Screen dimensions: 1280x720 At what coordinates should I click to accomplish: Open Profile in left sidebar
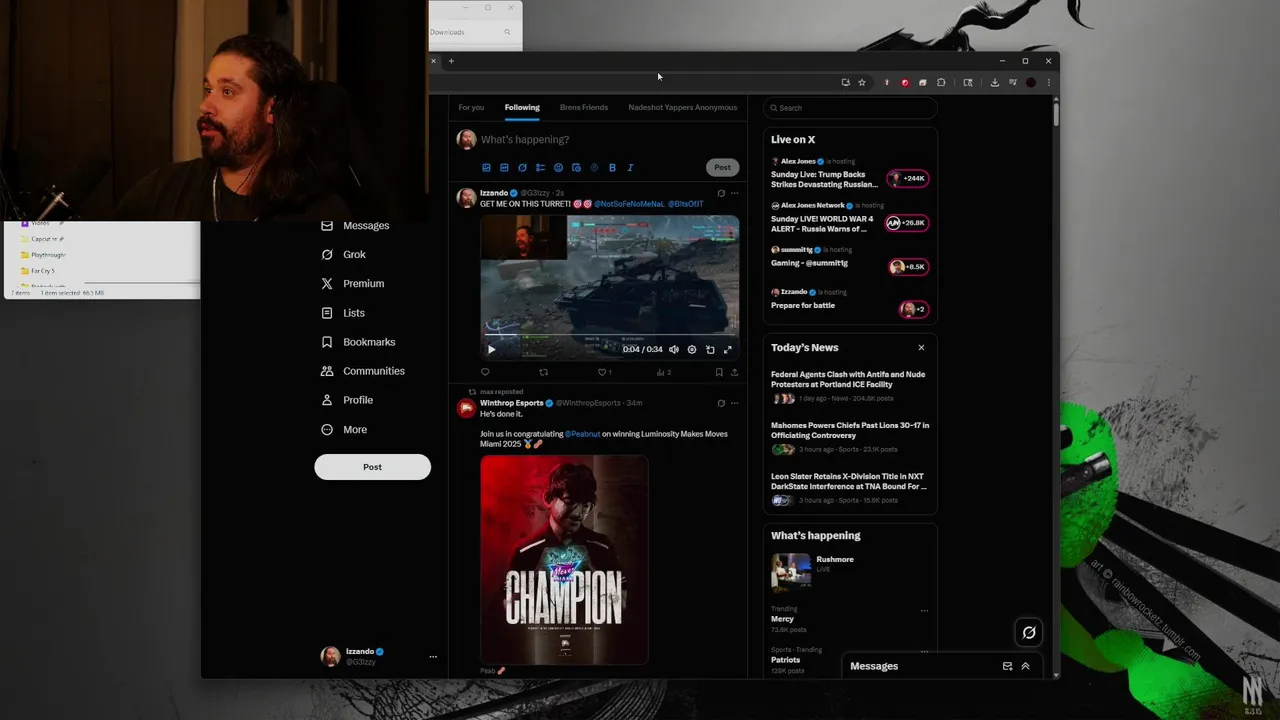[346, 400]
